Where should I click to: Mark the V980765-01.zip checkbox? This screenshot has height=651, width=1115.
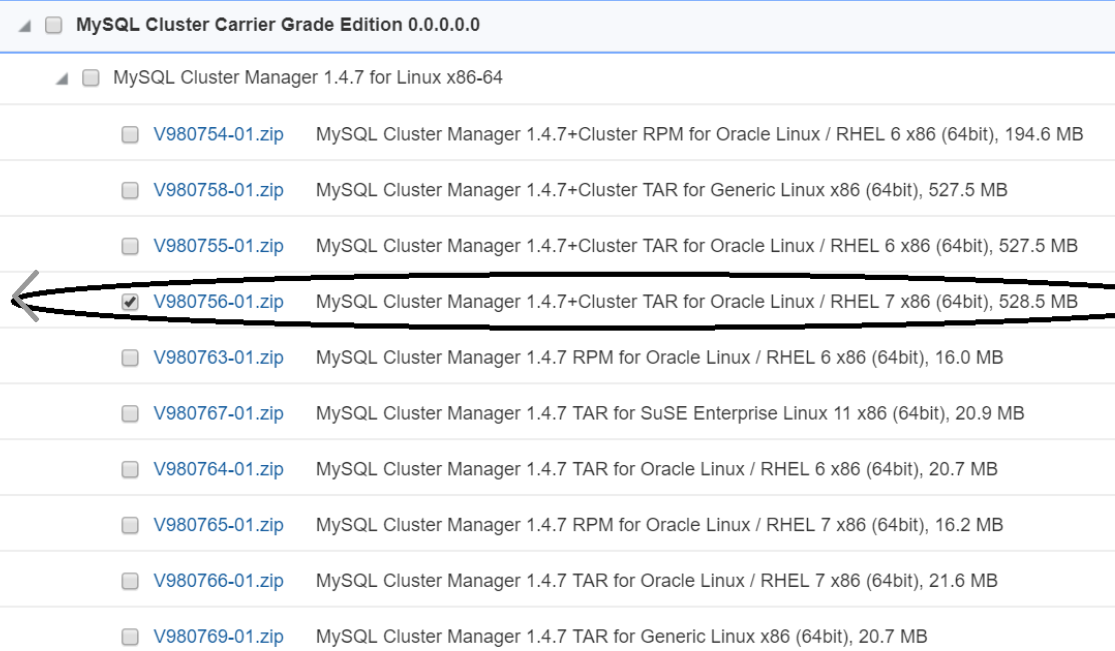pos(130,525)
